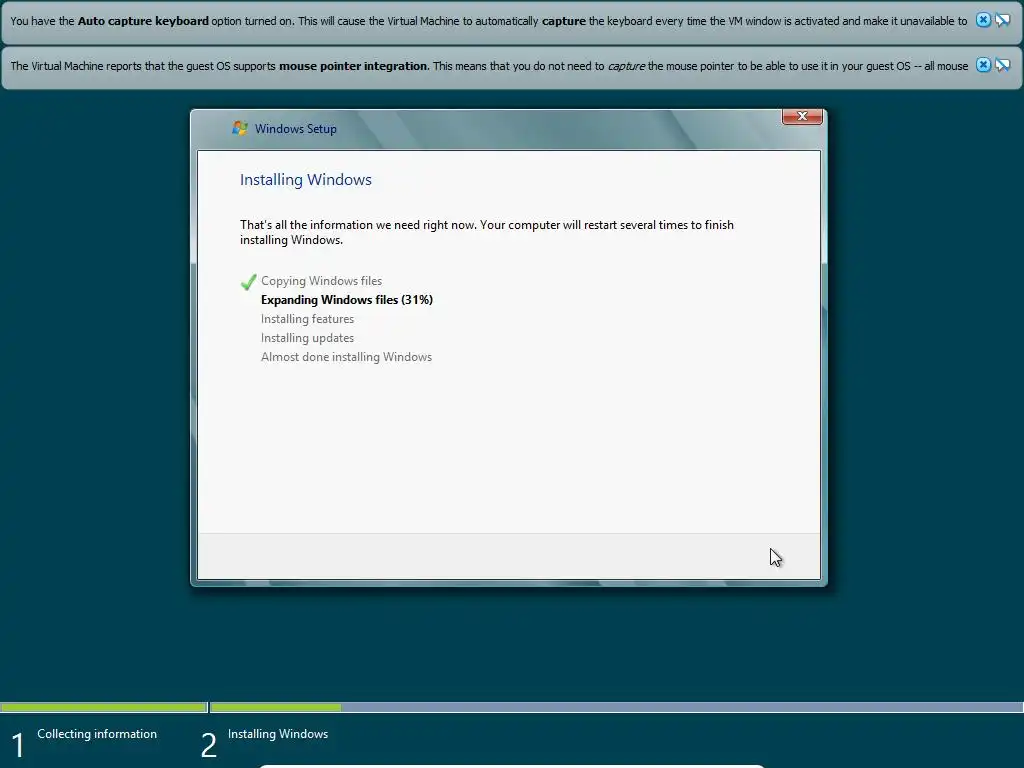1024x768 pixels.
Task: Click the Collecting information progress bar
Action: [104, 707]
